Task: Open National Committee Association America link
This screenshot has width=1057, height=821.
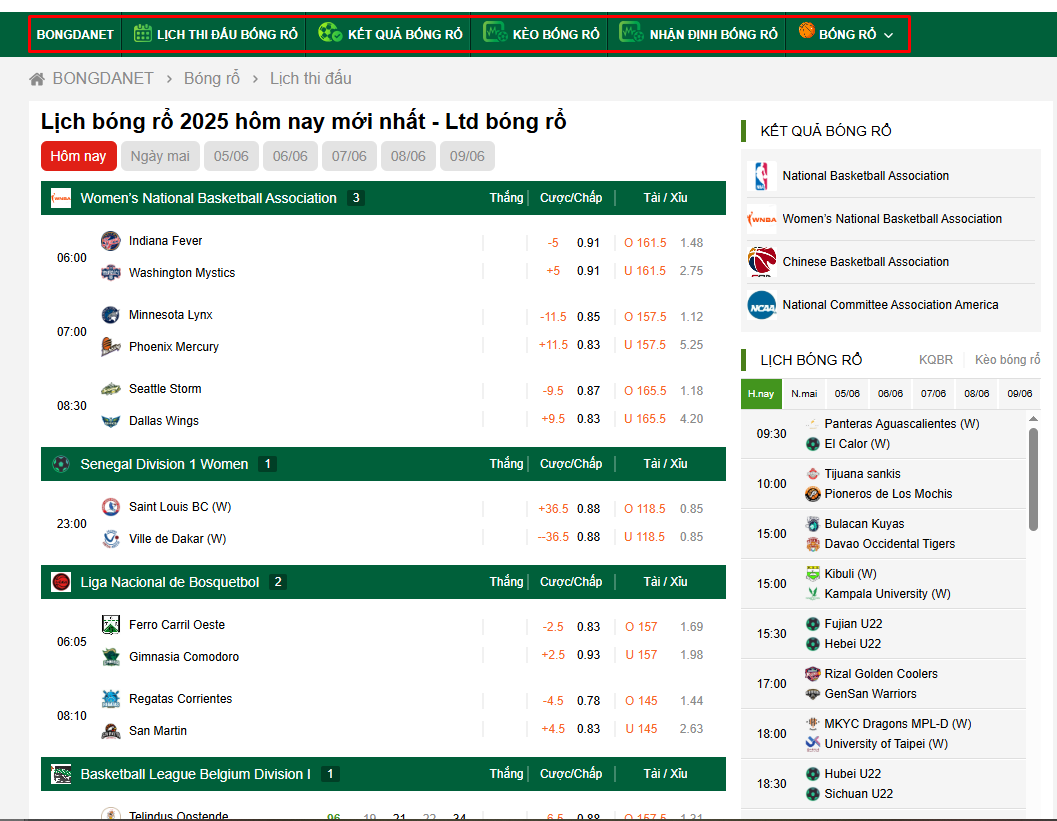Action: click(x=890, y=305)
